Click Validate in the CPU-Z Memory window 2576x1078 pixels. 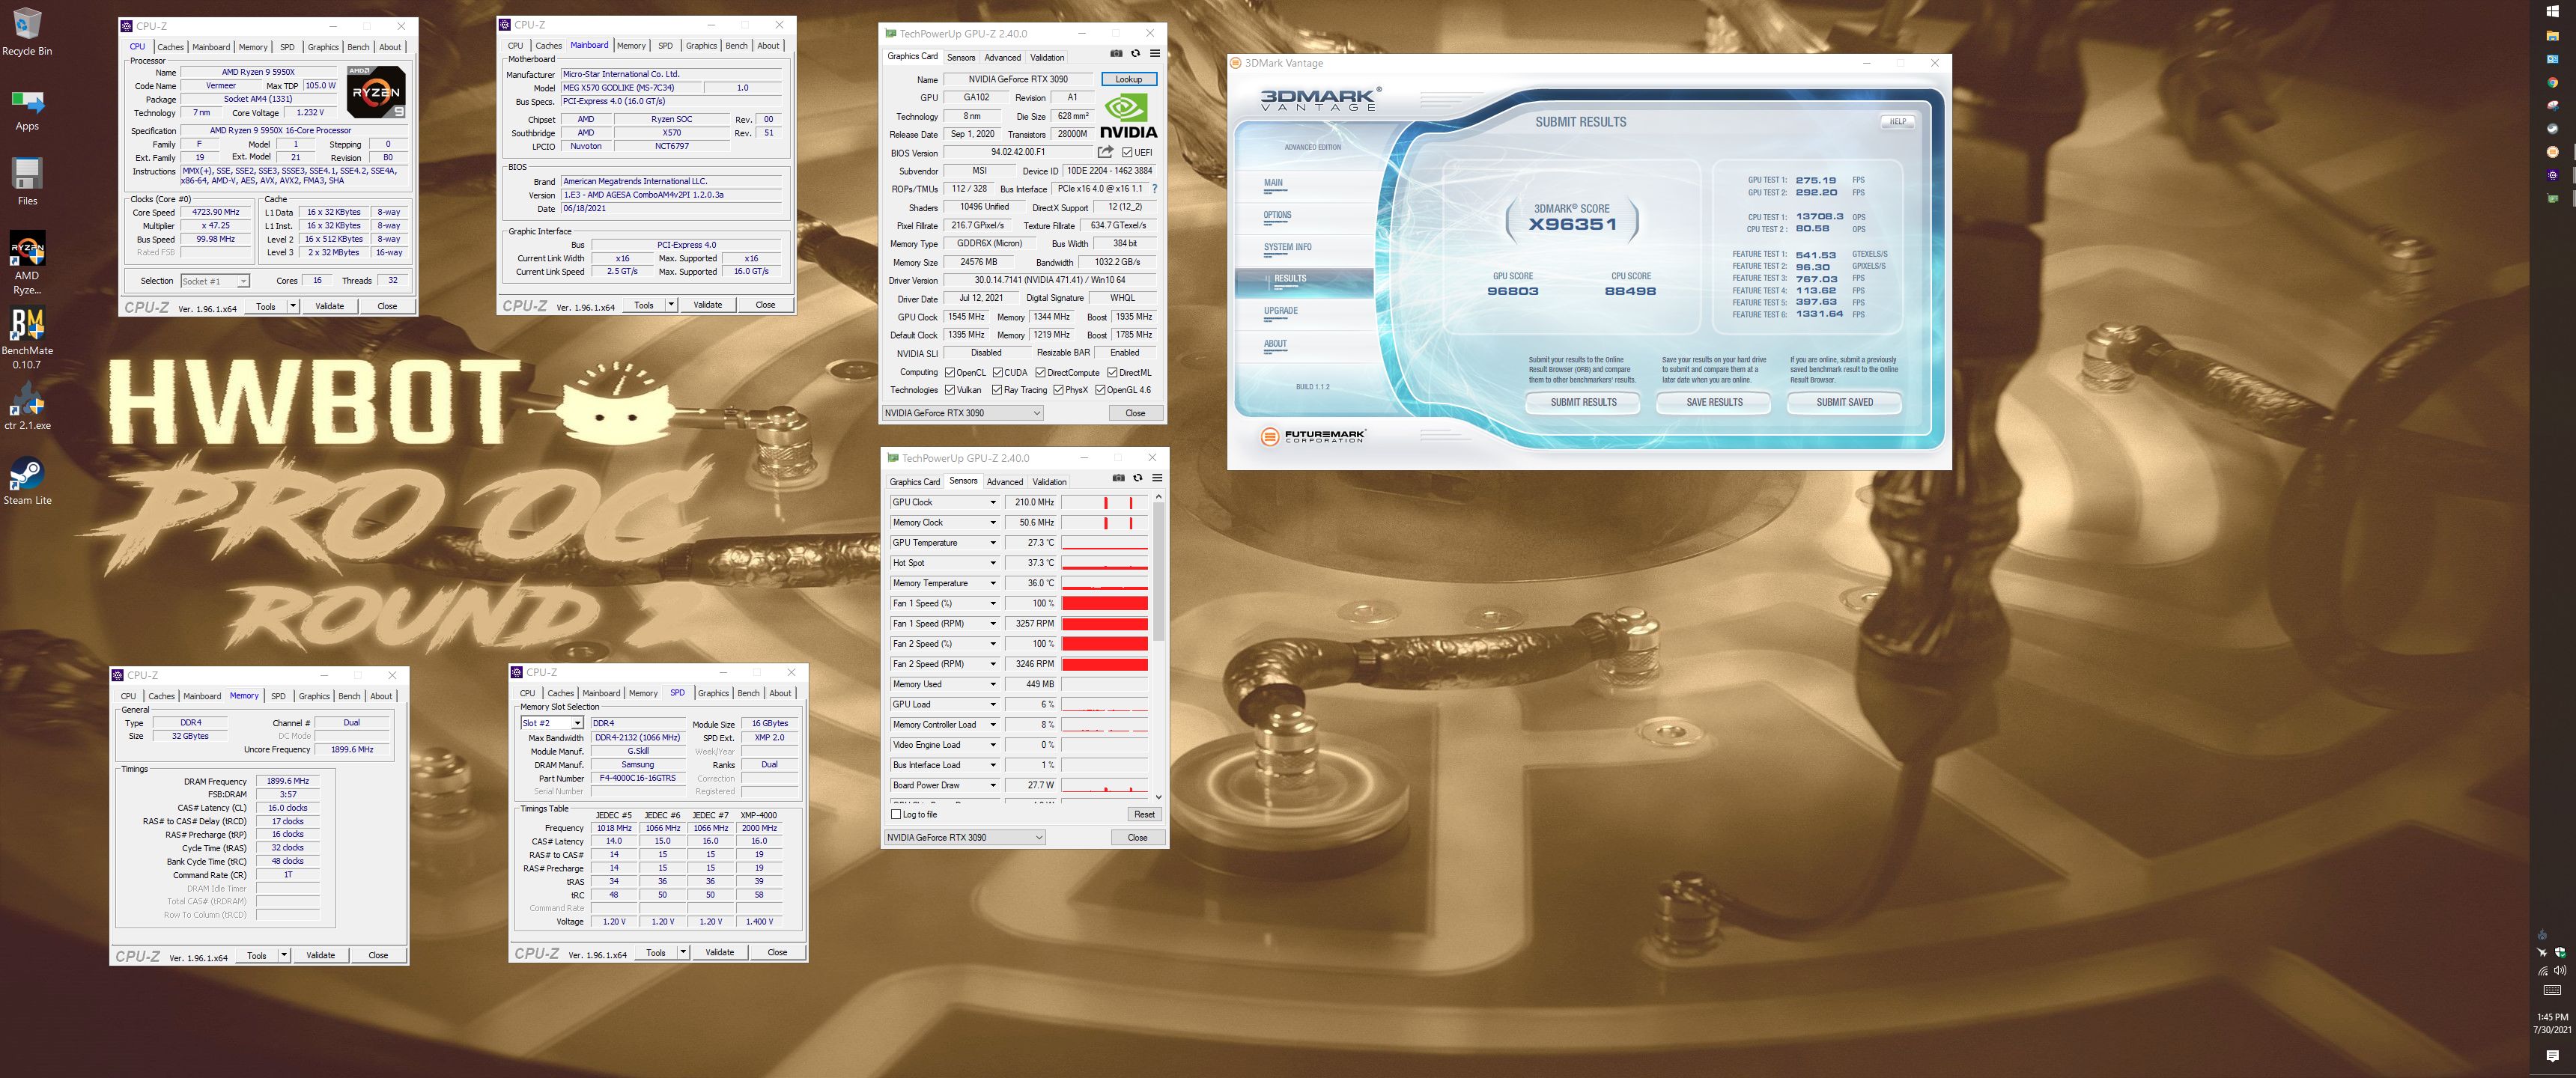pos(321,955)
